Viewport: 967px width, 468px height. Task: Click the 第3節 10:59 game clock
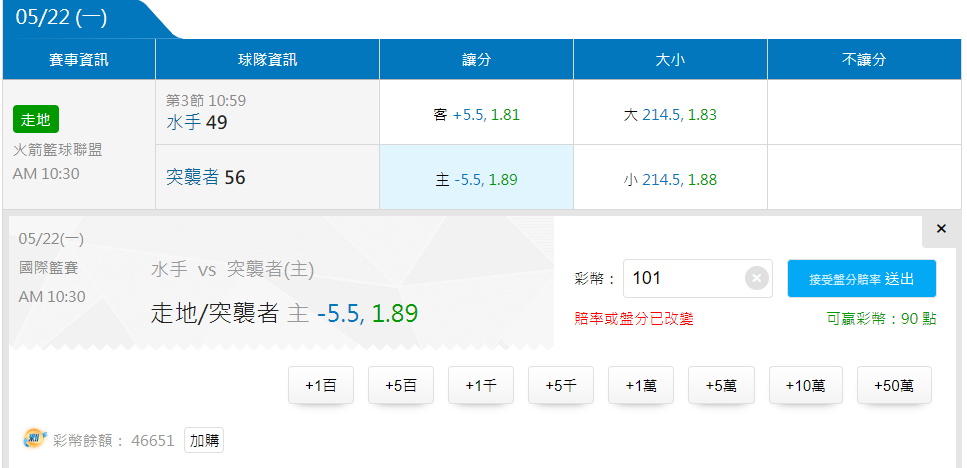pos(206,100)
